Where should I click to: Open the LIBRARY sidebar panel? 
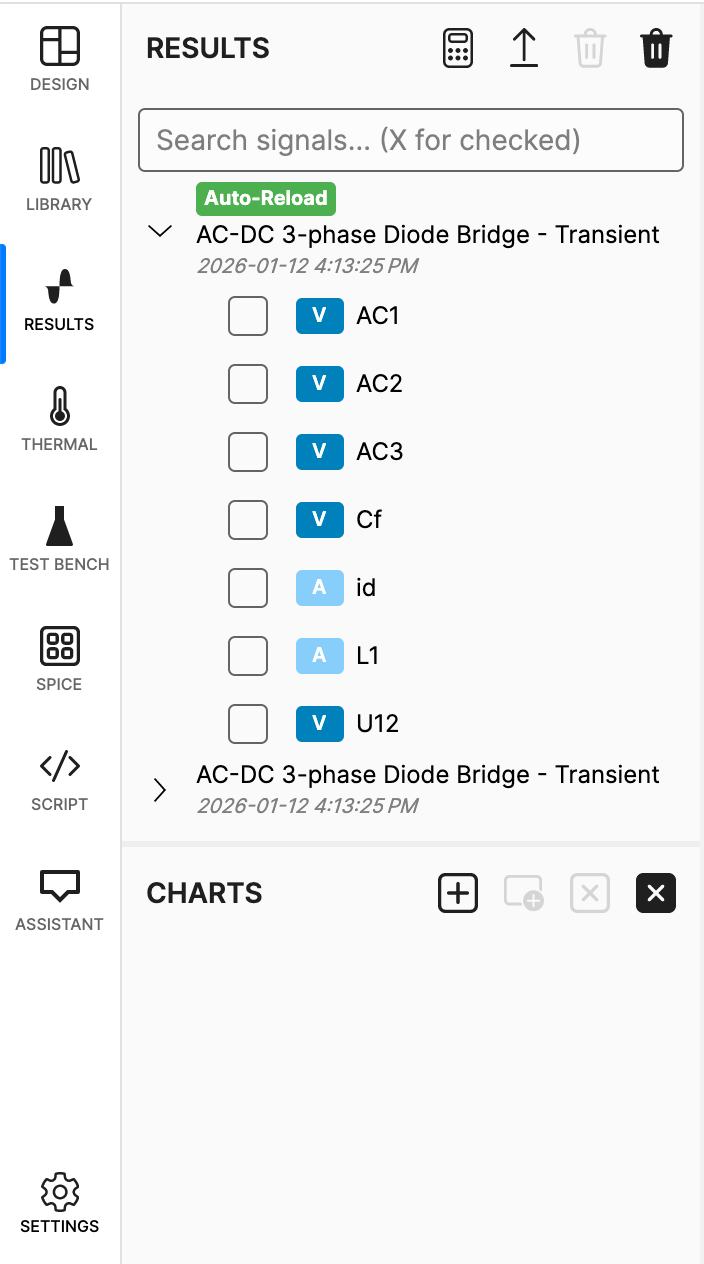(59, 177)
